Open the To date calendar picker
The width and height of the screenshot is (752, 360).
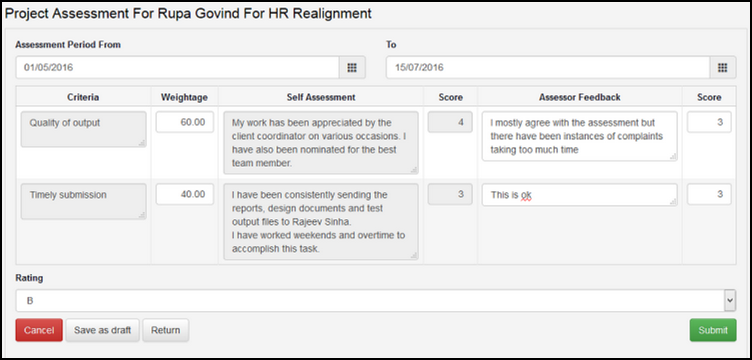coord(723,68)
